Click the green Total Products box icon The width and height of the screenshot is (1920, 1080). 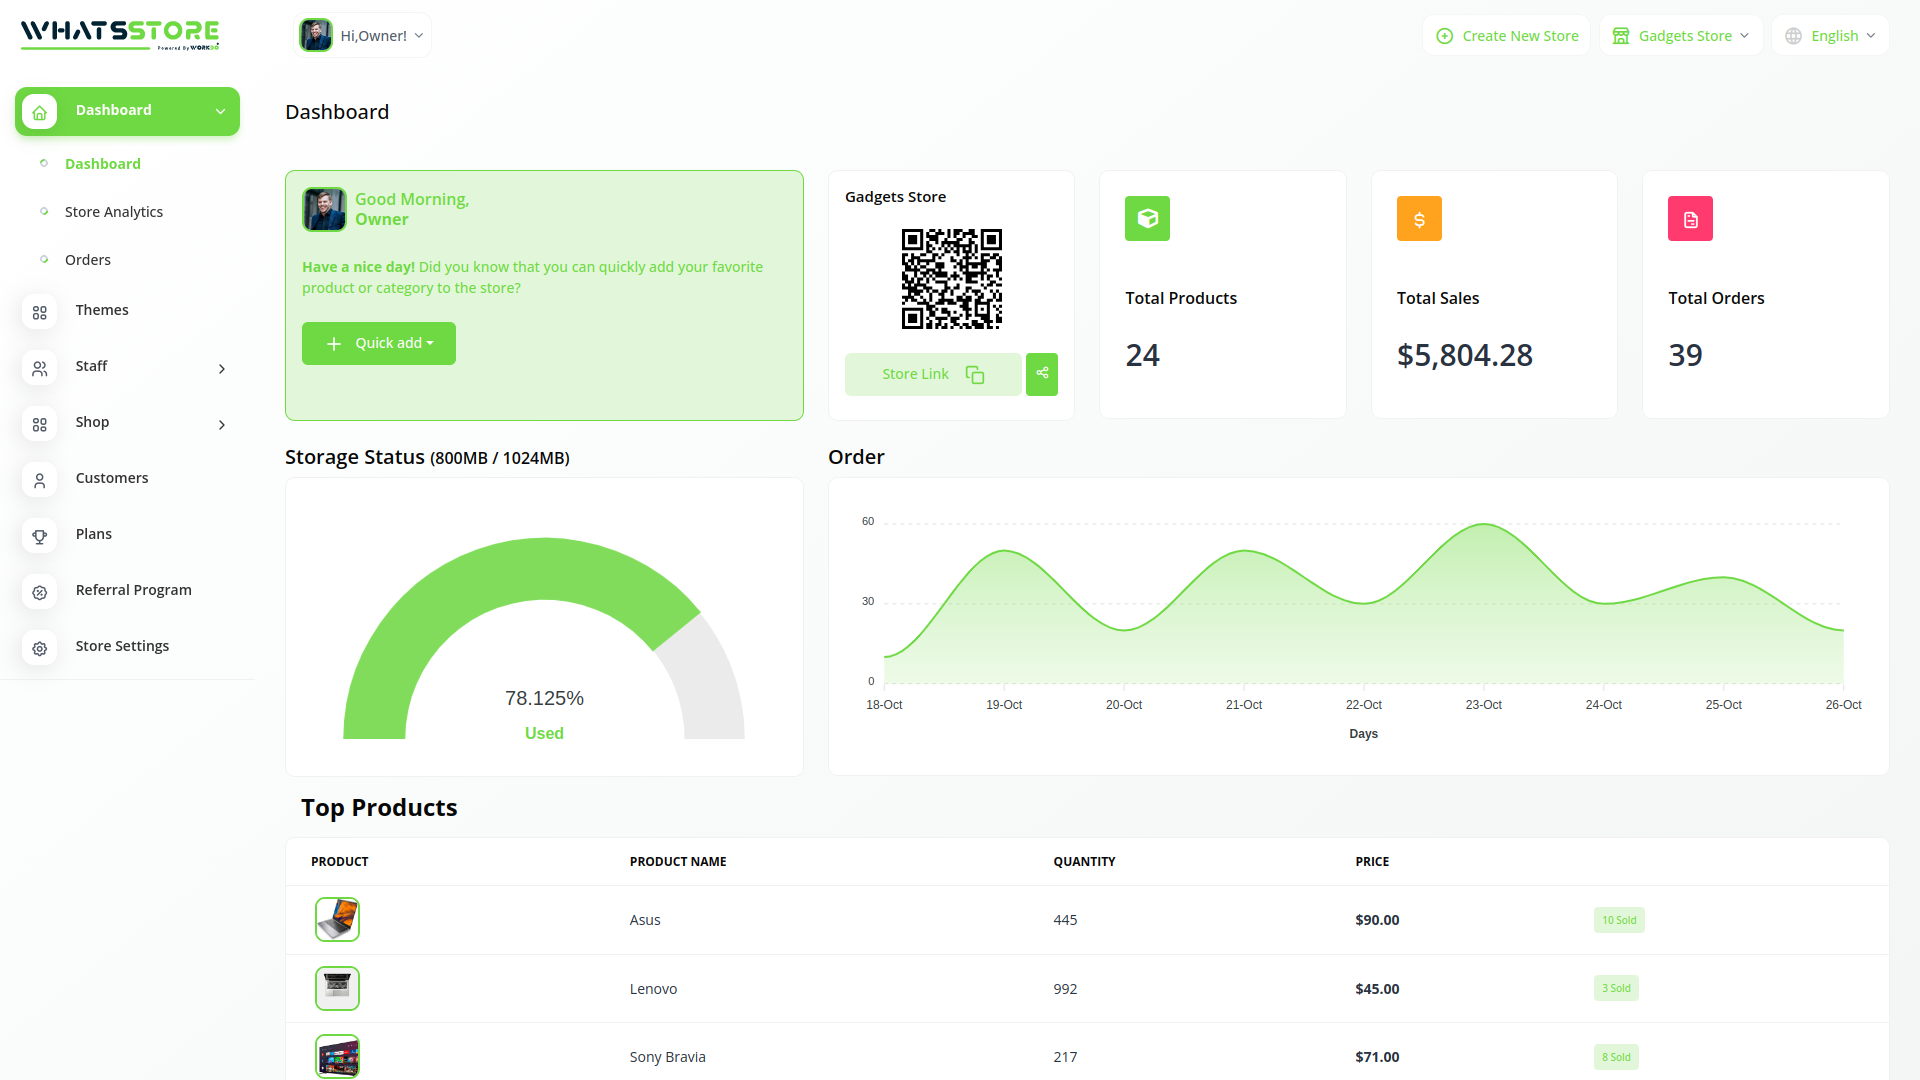tap(1147, 218)
